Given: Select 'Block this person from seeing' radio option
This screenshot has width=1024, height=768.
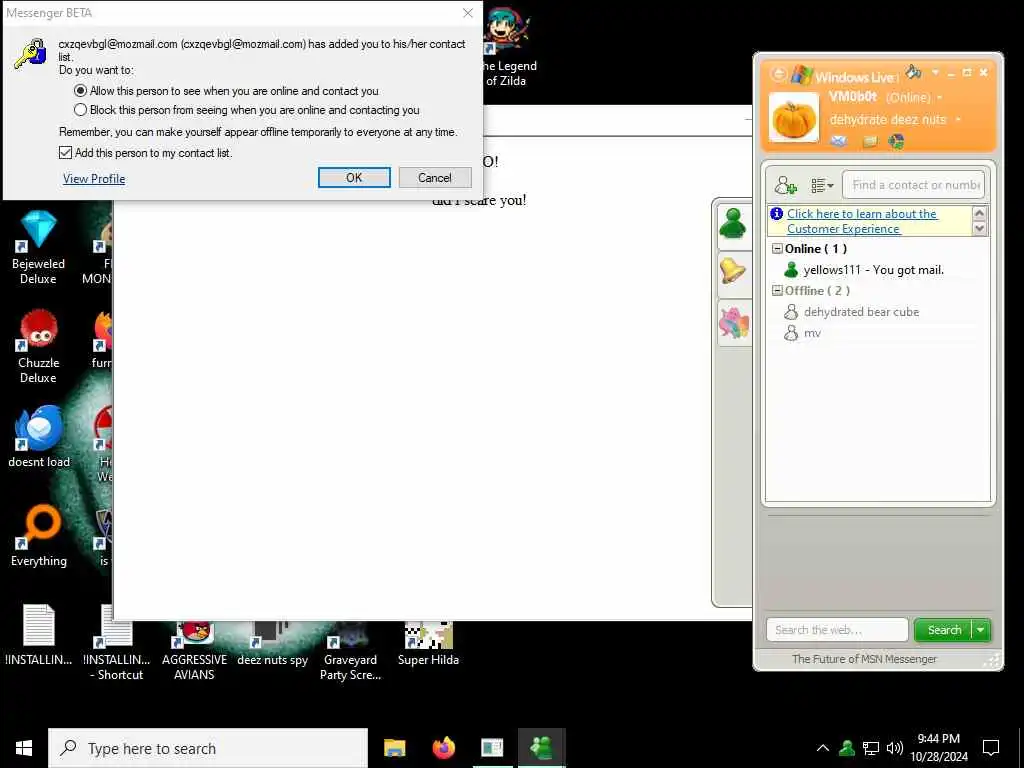Looking at the screenshot, I should [80, 110].
